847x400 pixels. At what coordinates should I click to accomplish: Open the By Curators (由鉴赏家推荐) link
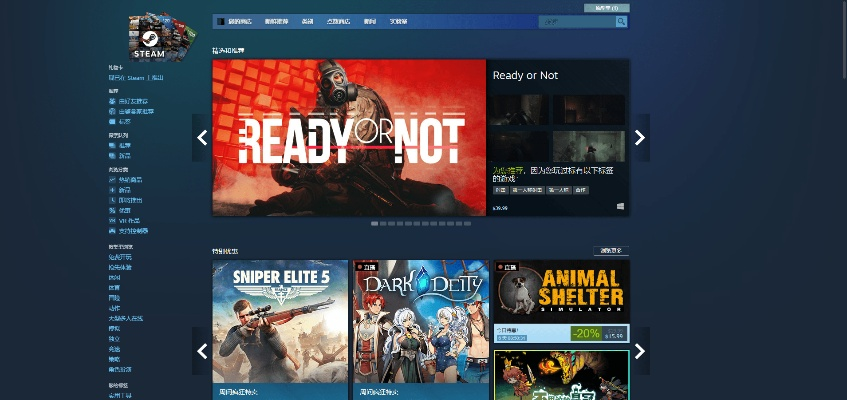tap(137, 111)
